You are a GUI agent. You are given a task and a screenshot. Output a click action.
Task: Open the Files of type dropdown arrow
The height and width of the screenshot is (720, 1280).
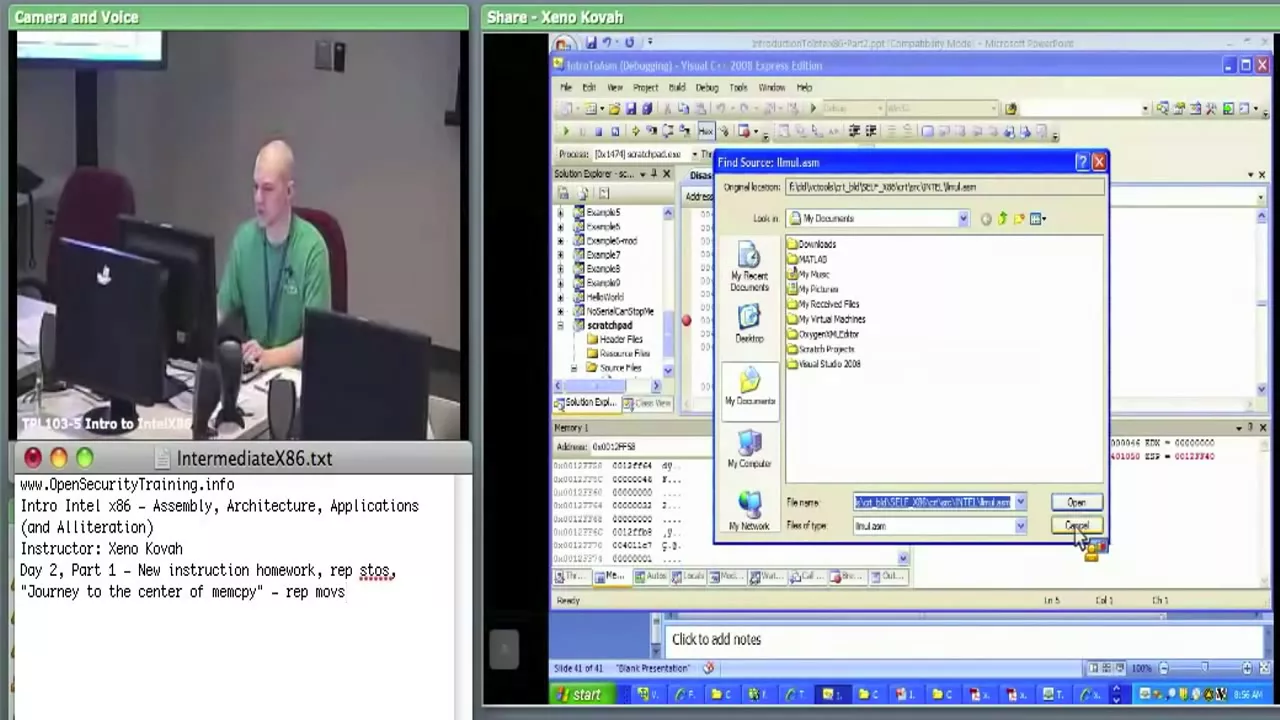(1020, 526)
